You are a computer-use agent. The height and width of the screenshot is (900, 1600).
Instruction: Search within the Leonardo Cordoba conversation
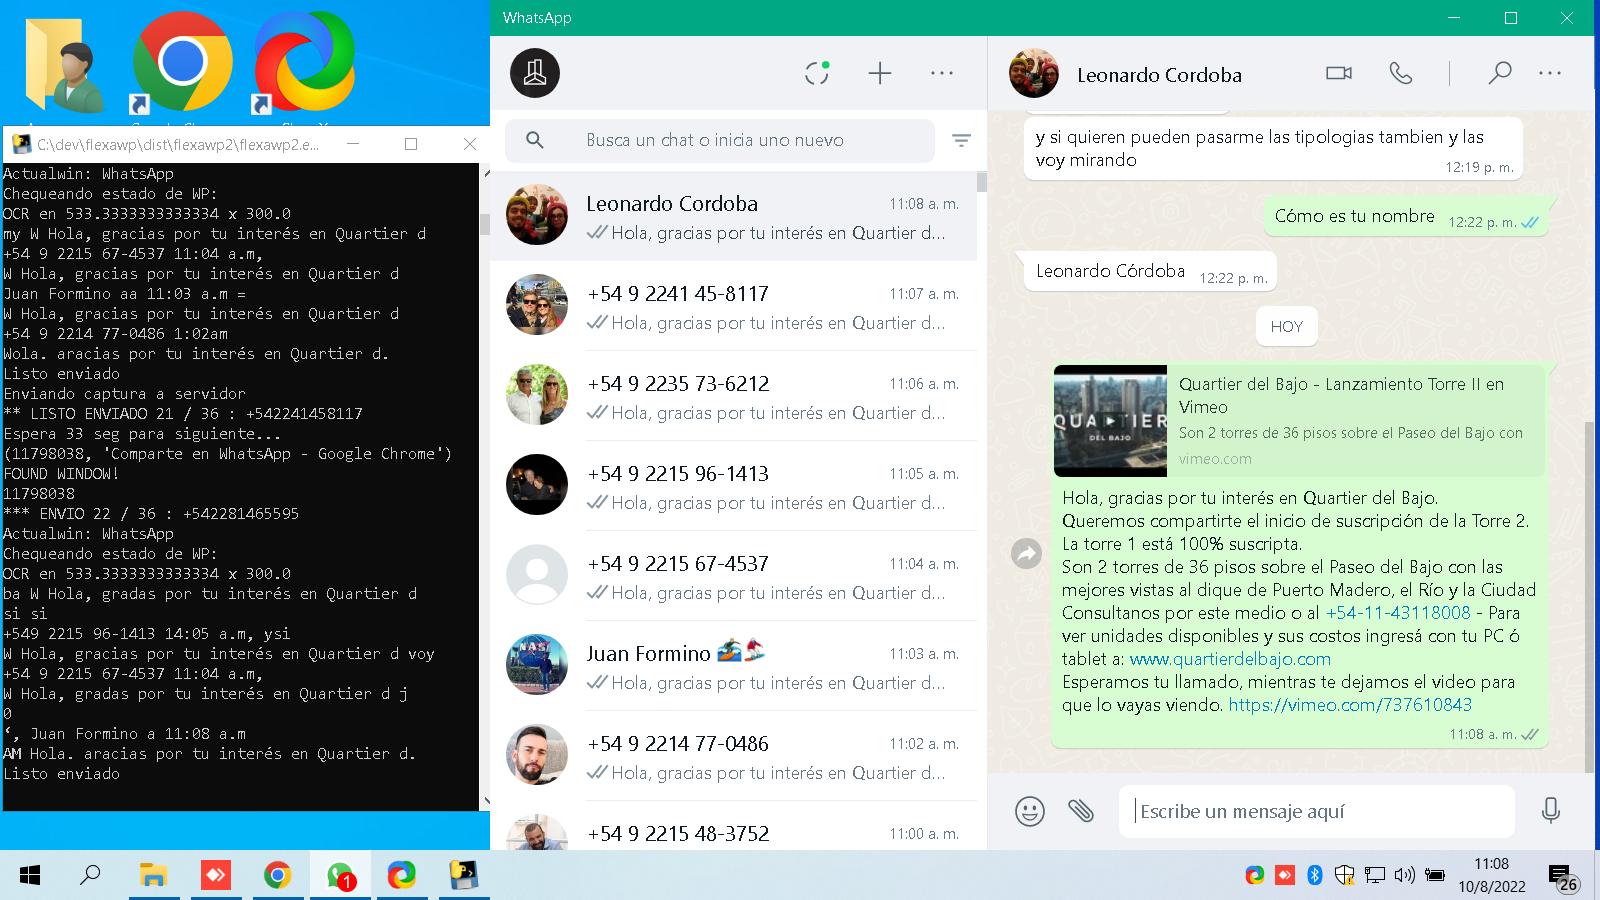coord(1499,73)
